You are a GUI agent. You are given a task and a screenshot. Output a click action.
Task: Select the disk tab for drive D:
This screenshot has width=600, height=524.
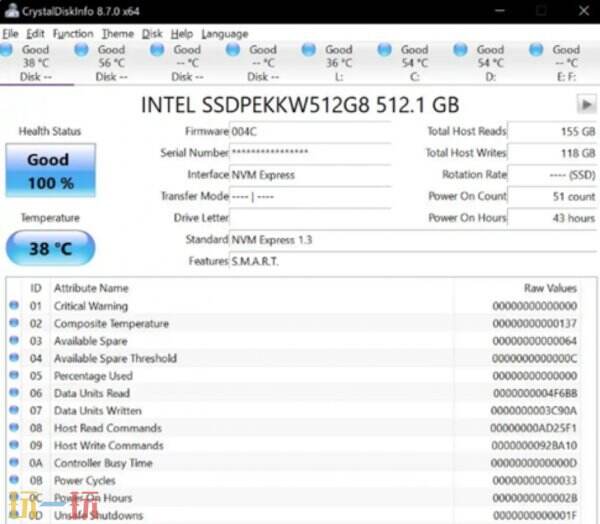coord(490,63)
